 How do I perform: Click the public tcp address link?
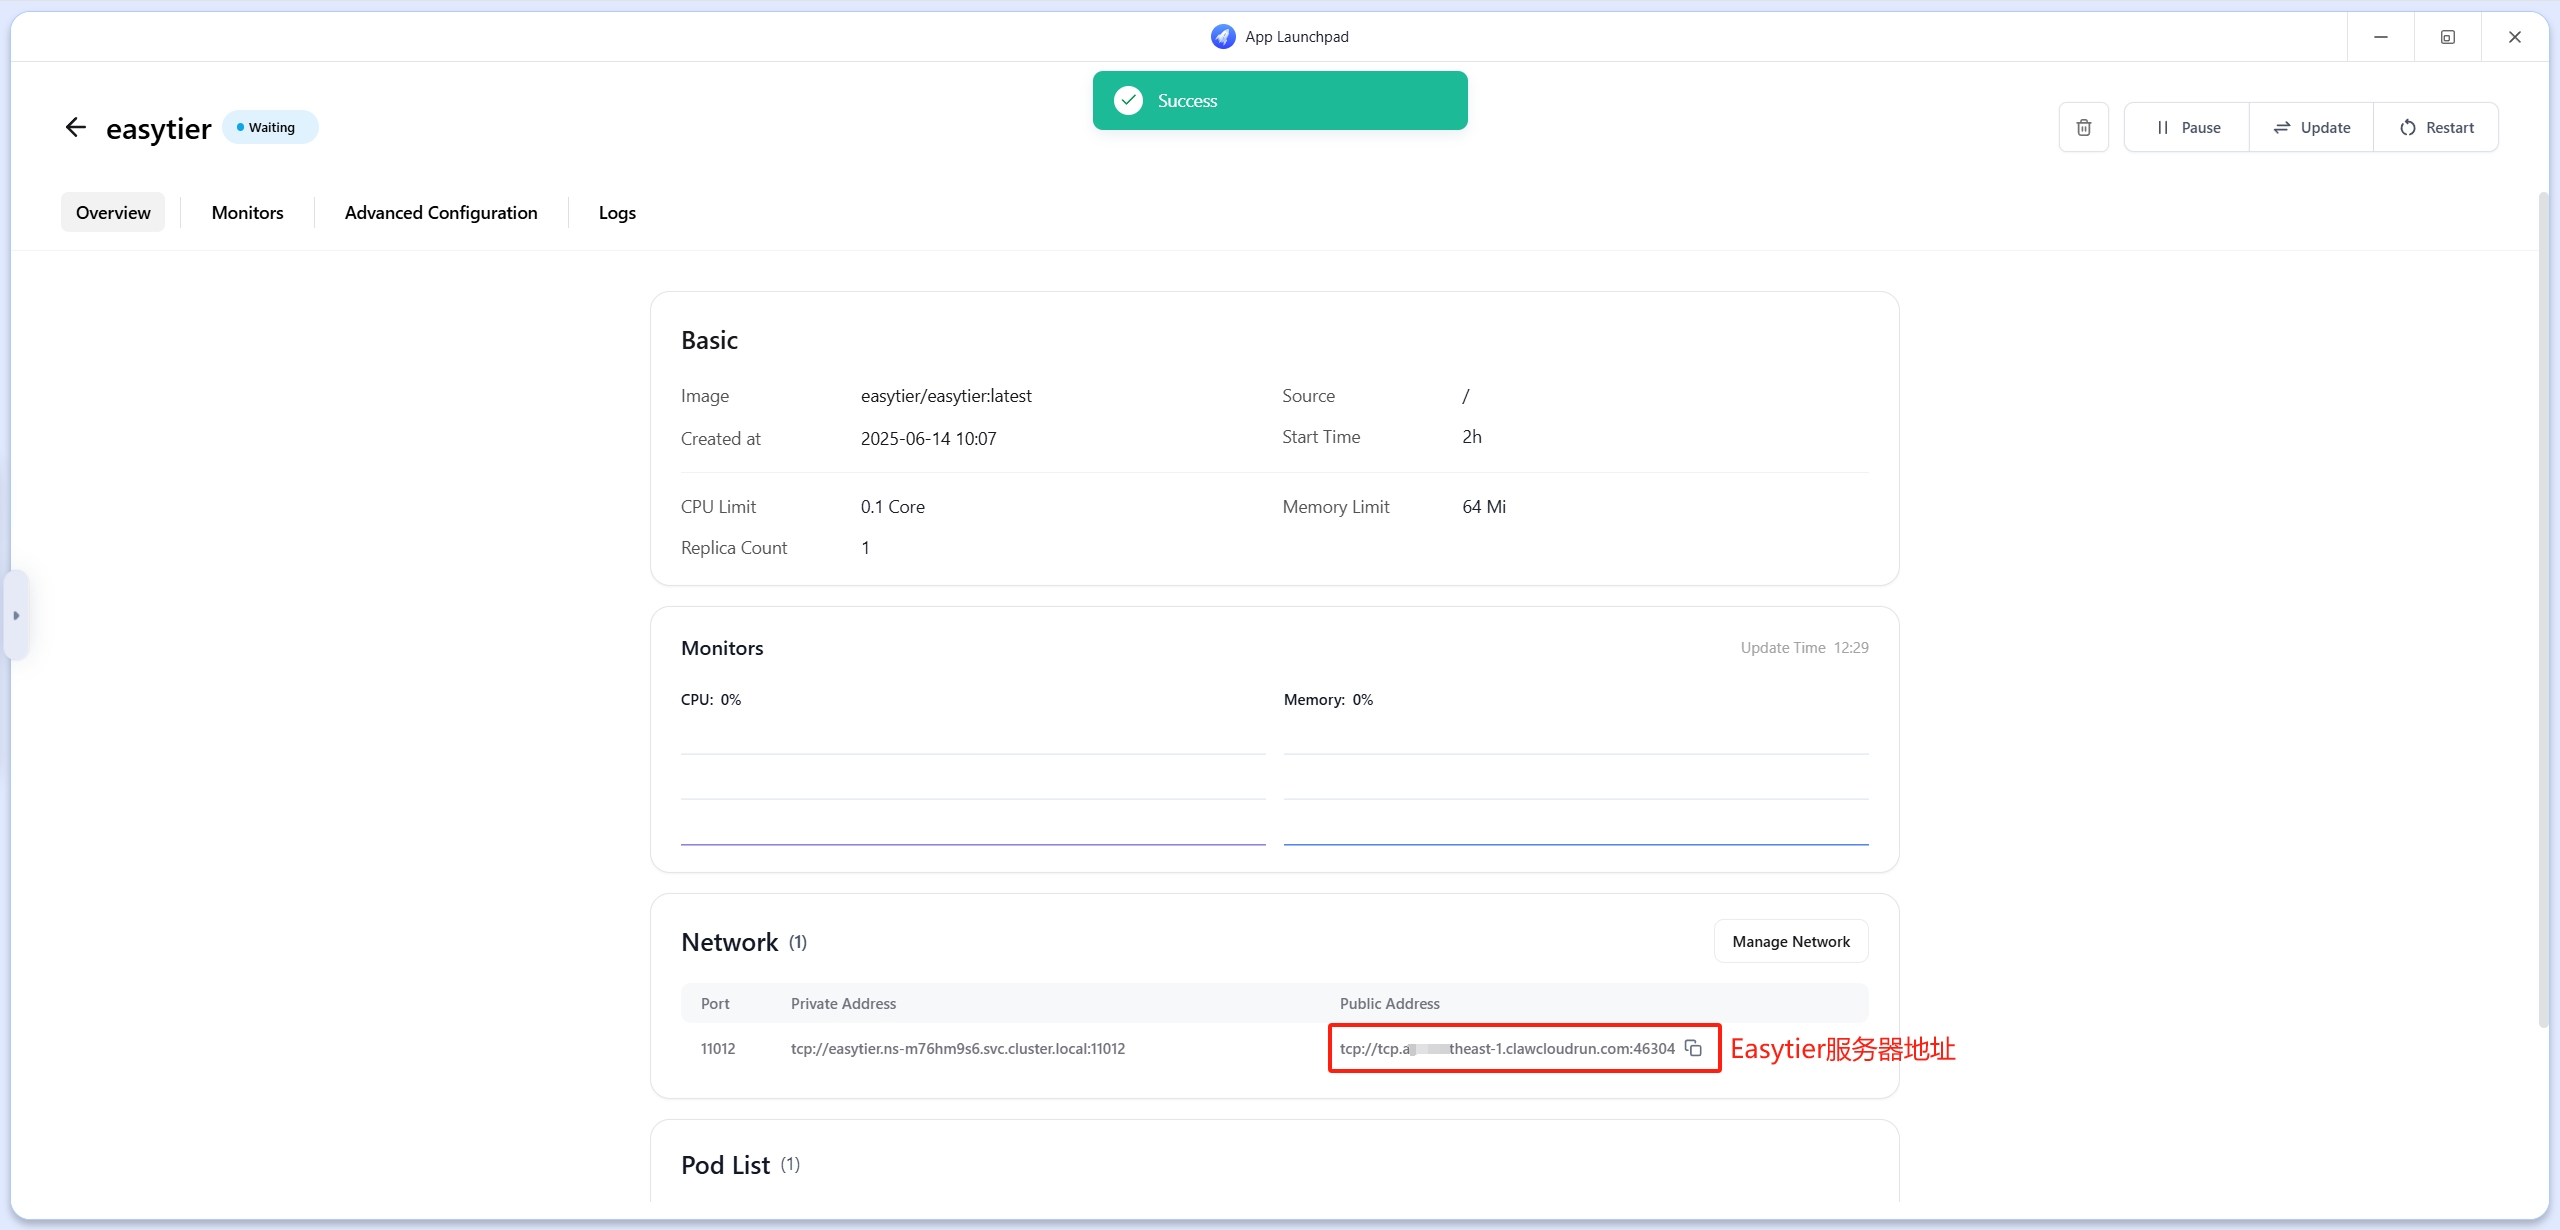(x=1506, y=1048)
